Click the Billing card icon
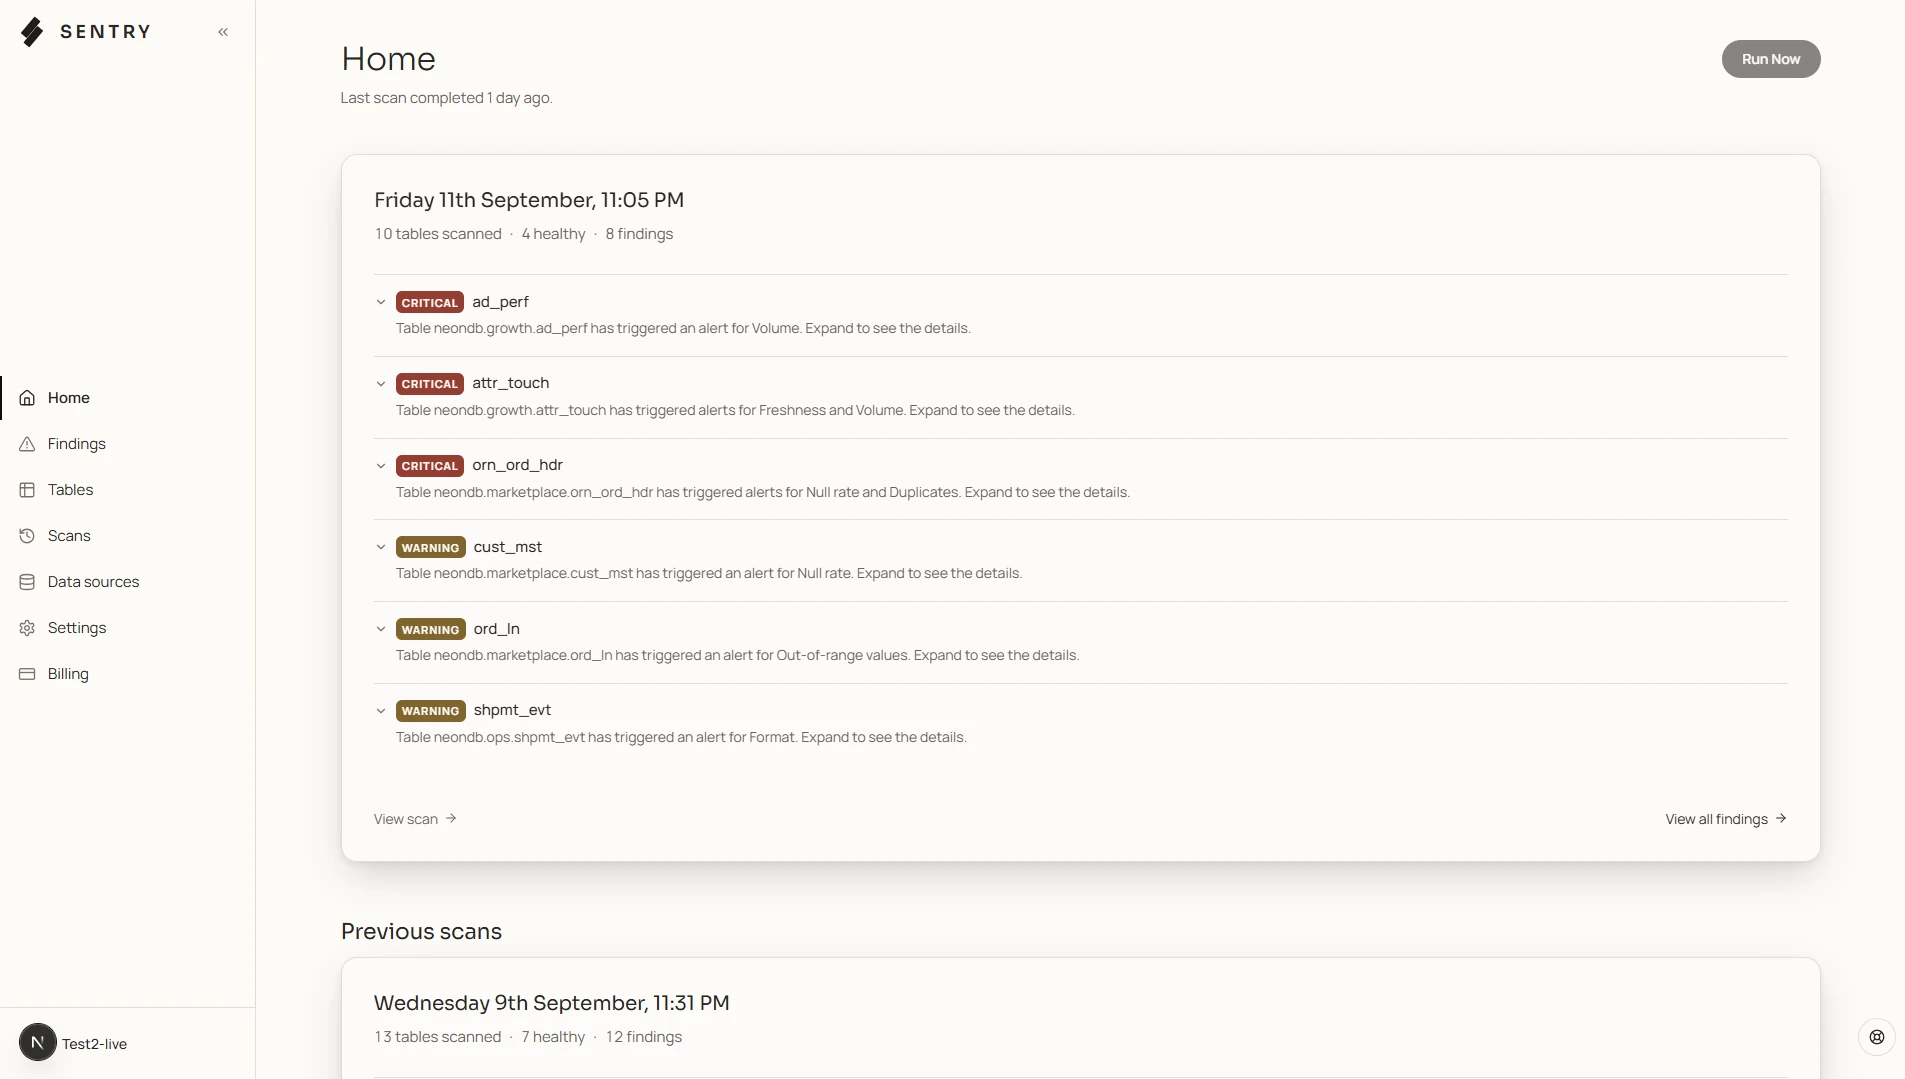This screenshot has width=1905, height=1079. click(x=27, y=674)
